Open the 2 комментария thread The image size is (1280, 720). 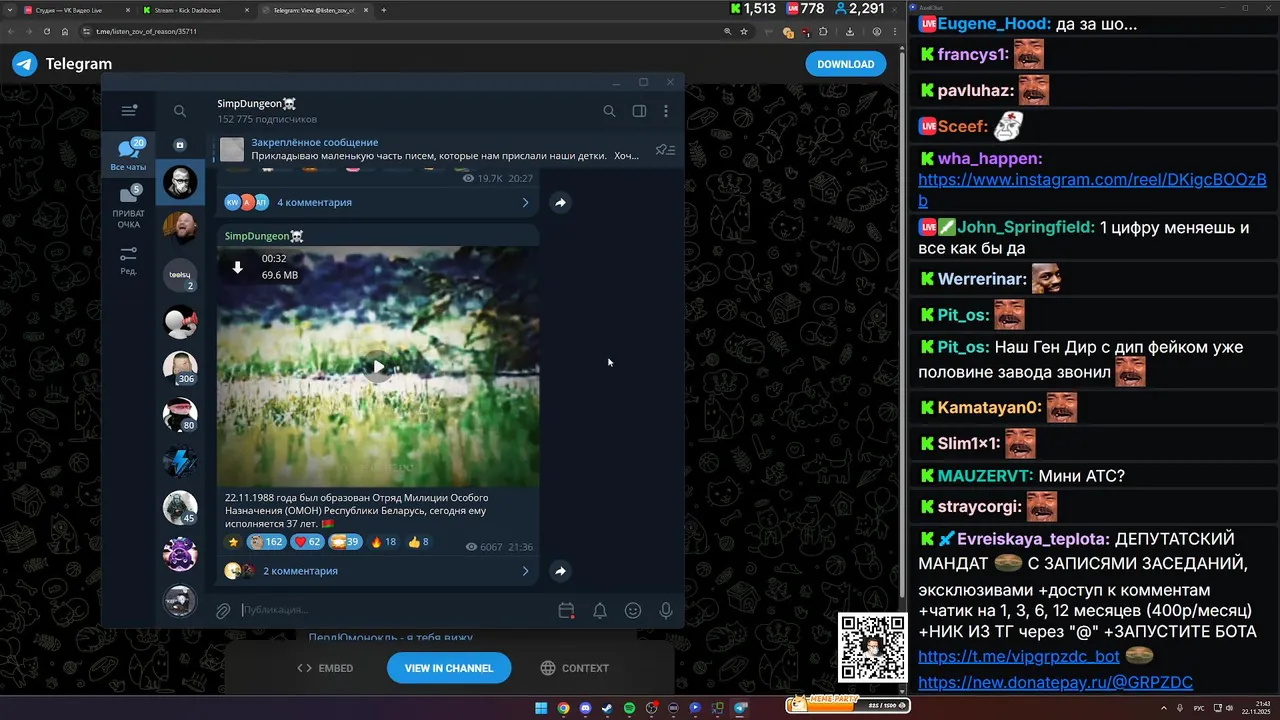point(378,571)
